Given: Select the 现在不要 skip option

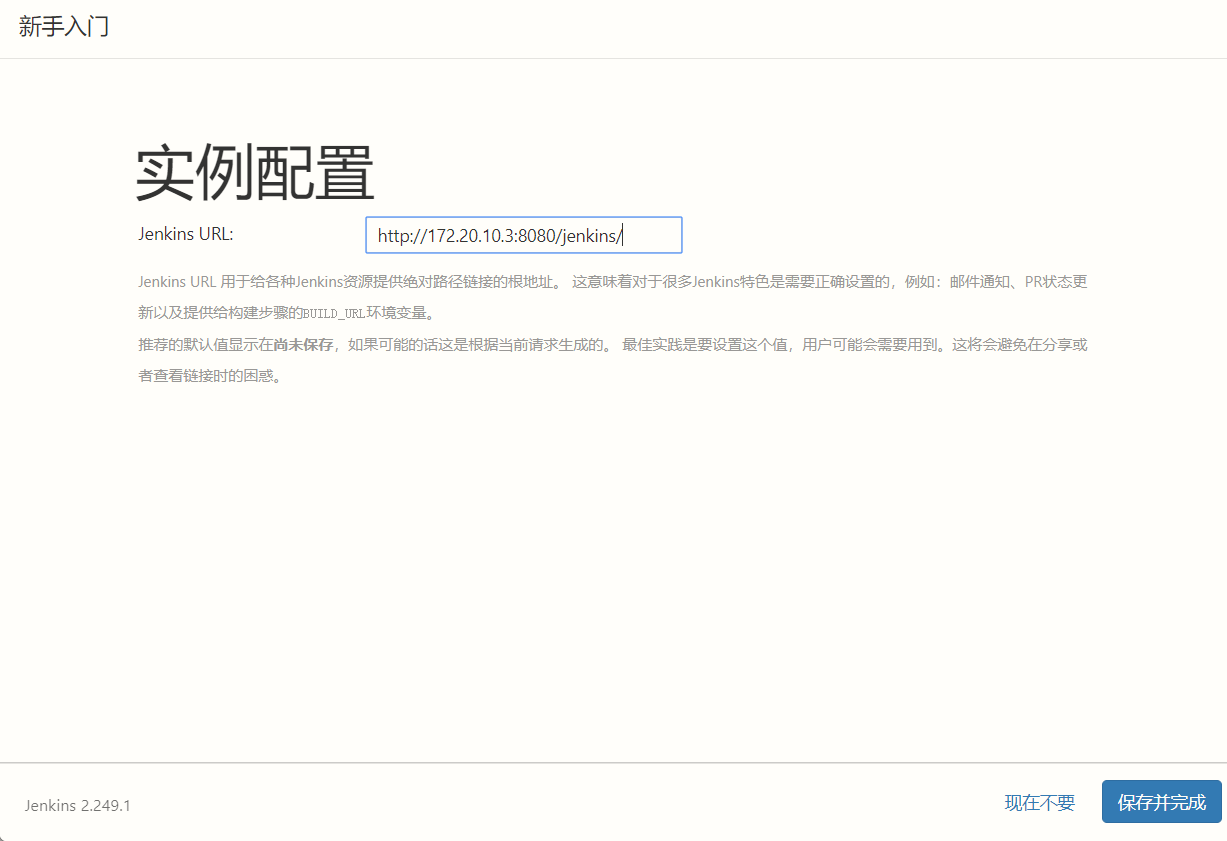Looking at the screenshot, I should (x=1038, y=802).
